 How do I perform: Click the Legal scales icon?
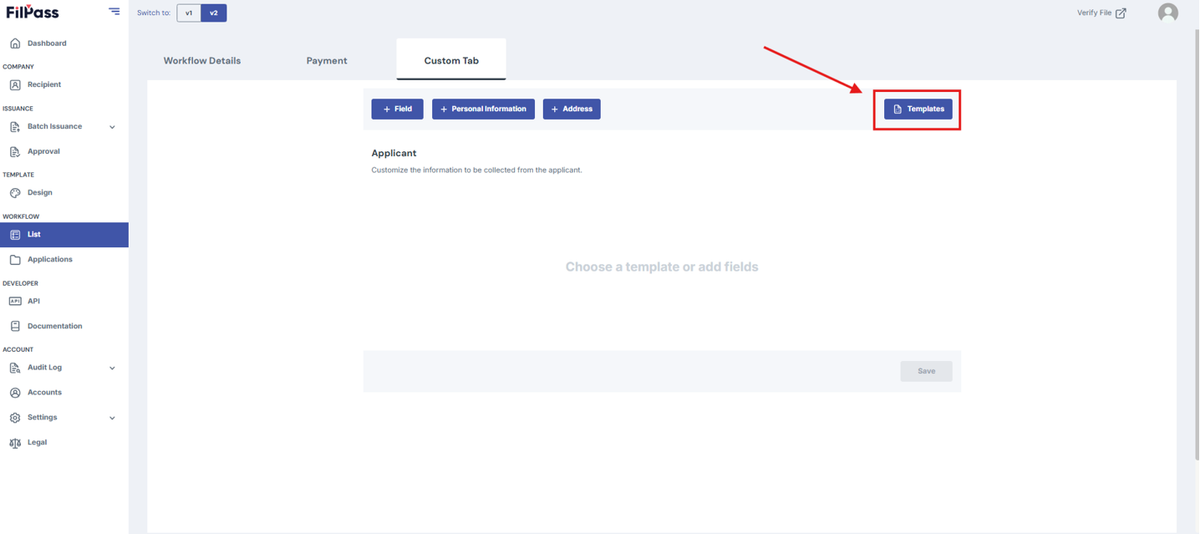pyautogui.click(x=15, y=443)
